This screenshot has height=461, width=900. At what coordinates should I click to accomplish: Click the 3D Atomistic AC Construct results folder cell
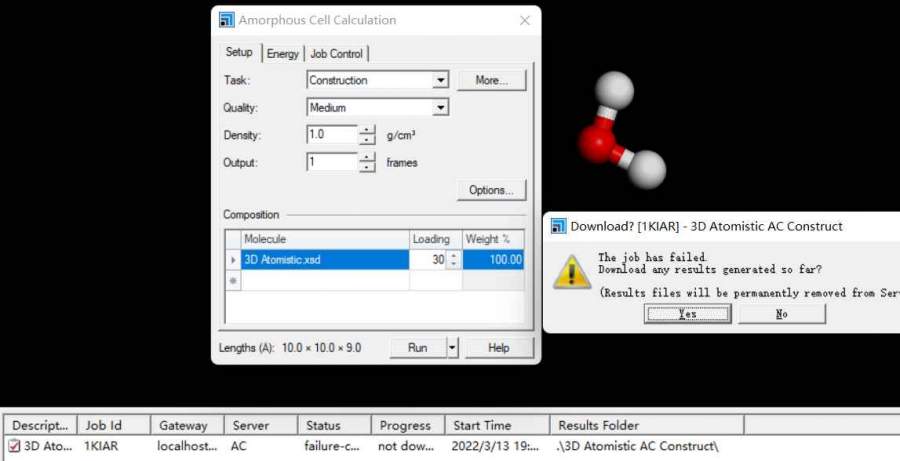click(637, 446)
